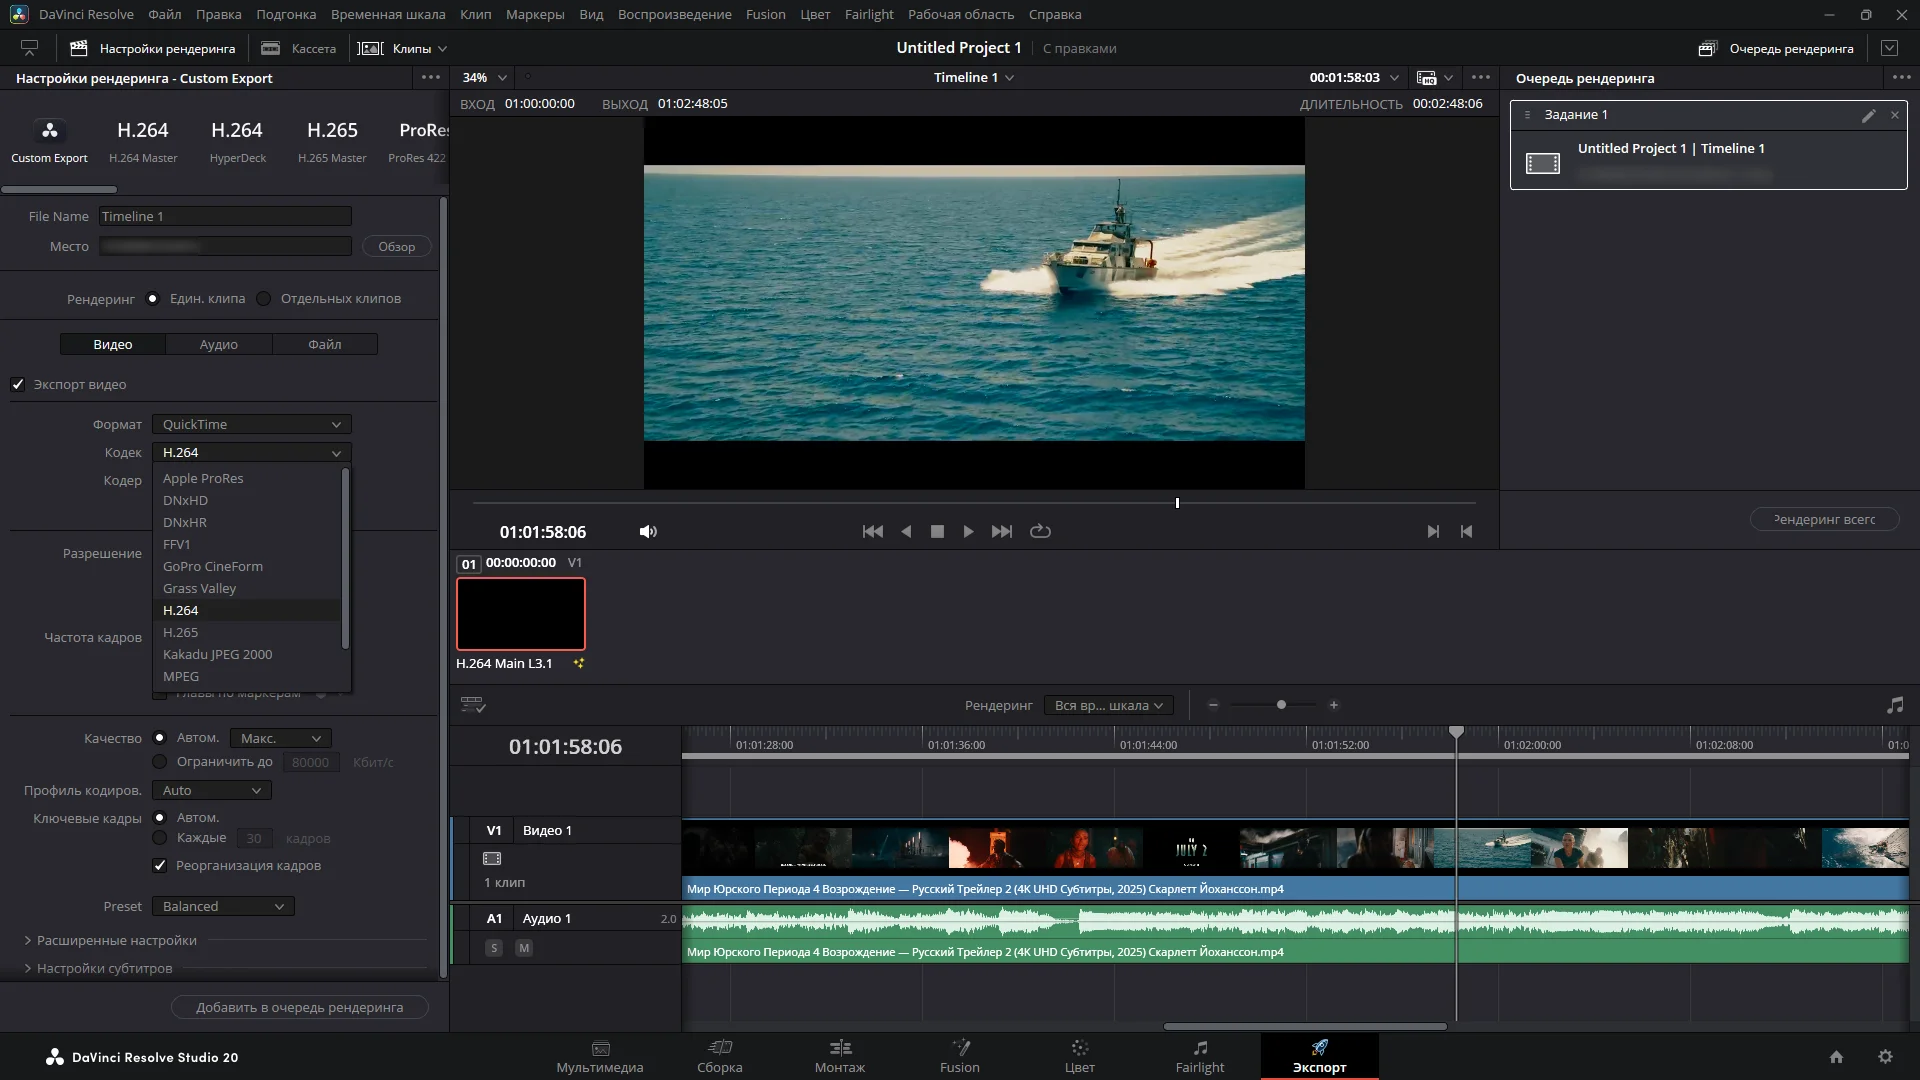Image resolution: width=1920 pixels, height=1080 pixels.
Task: Click the timeline zoom slider handle
Action: point(1281,705)
